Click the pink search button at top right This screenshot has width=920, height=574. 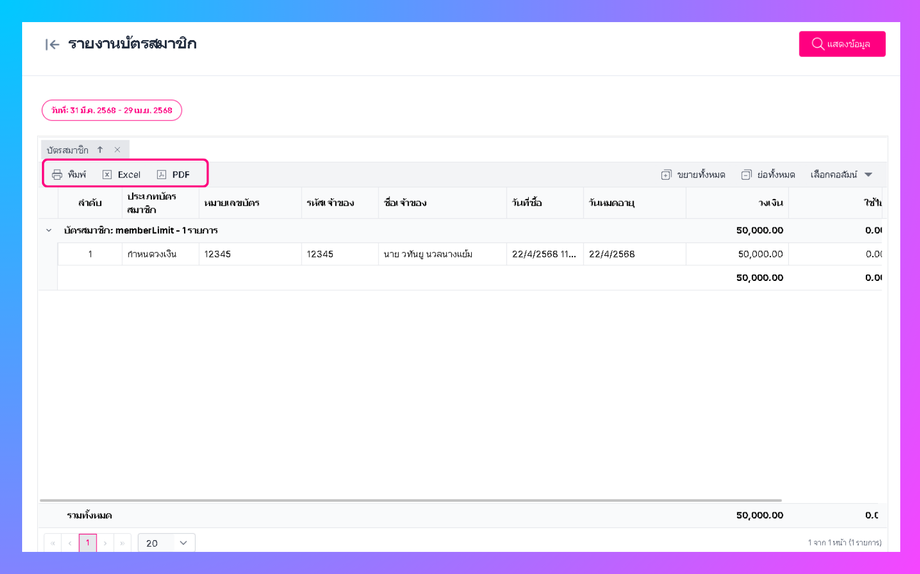click(x=842, y=44)
